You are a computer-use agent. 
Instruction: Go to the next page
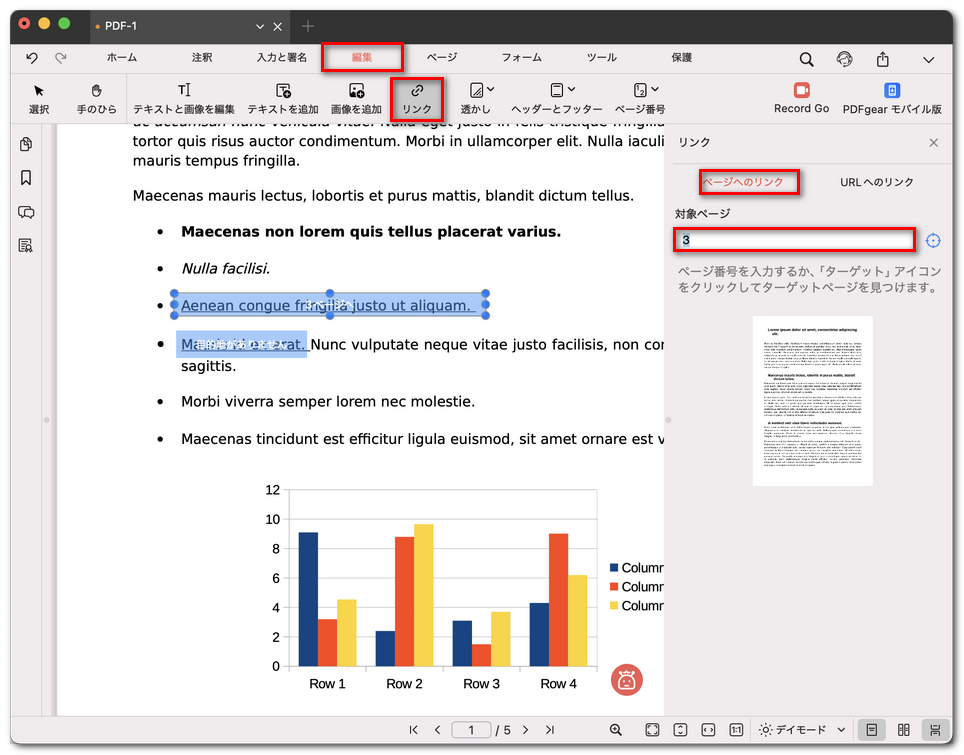526,730
